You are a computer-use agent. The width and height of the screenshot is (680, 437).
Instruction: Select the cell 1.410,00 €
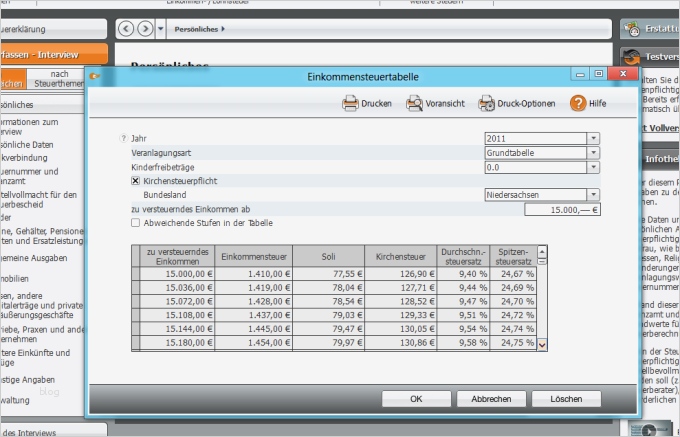pyautogui.click(x=254, y=274)
